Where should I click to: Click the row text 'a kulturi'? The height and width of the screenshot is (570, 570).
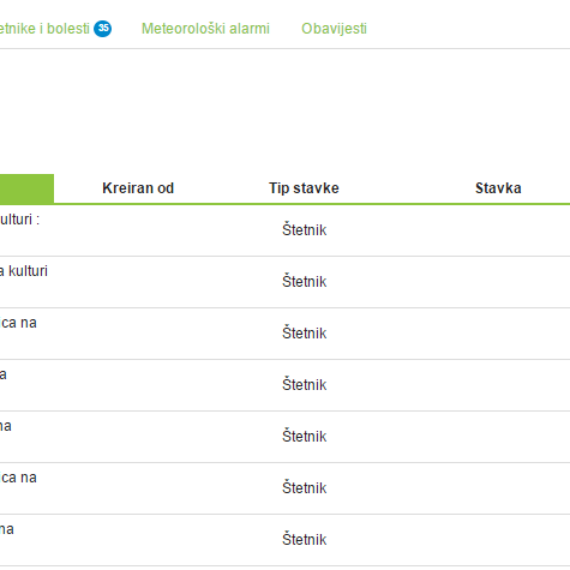click(x=24, y=271)
